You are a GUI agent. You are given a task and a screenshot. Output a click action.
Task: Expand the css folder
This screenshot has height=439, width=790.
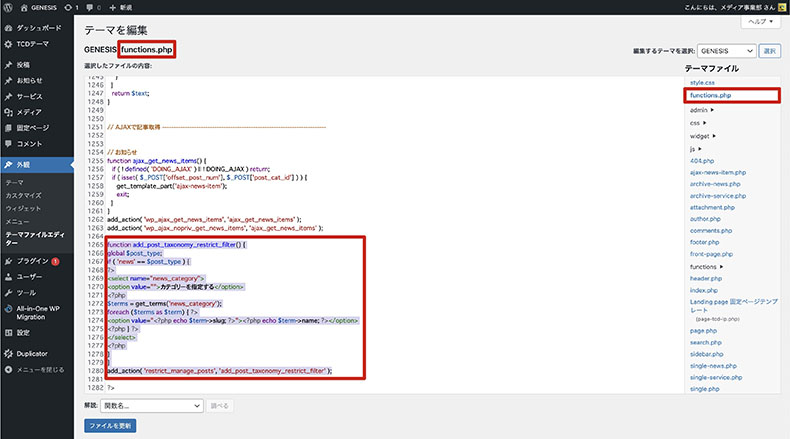(698, 123)
